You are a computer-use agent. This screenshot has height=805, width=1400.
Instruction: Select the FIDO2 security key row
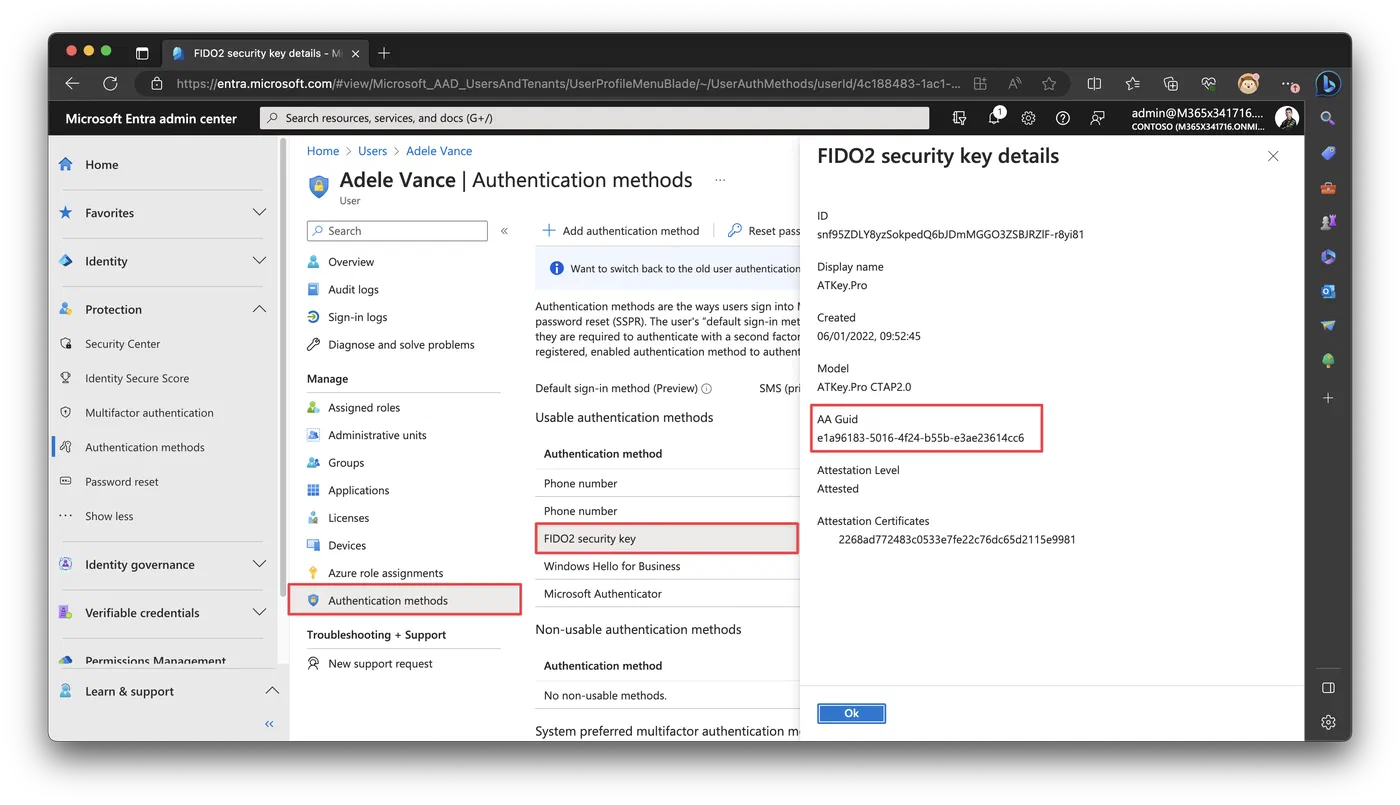tap(667, 539)
